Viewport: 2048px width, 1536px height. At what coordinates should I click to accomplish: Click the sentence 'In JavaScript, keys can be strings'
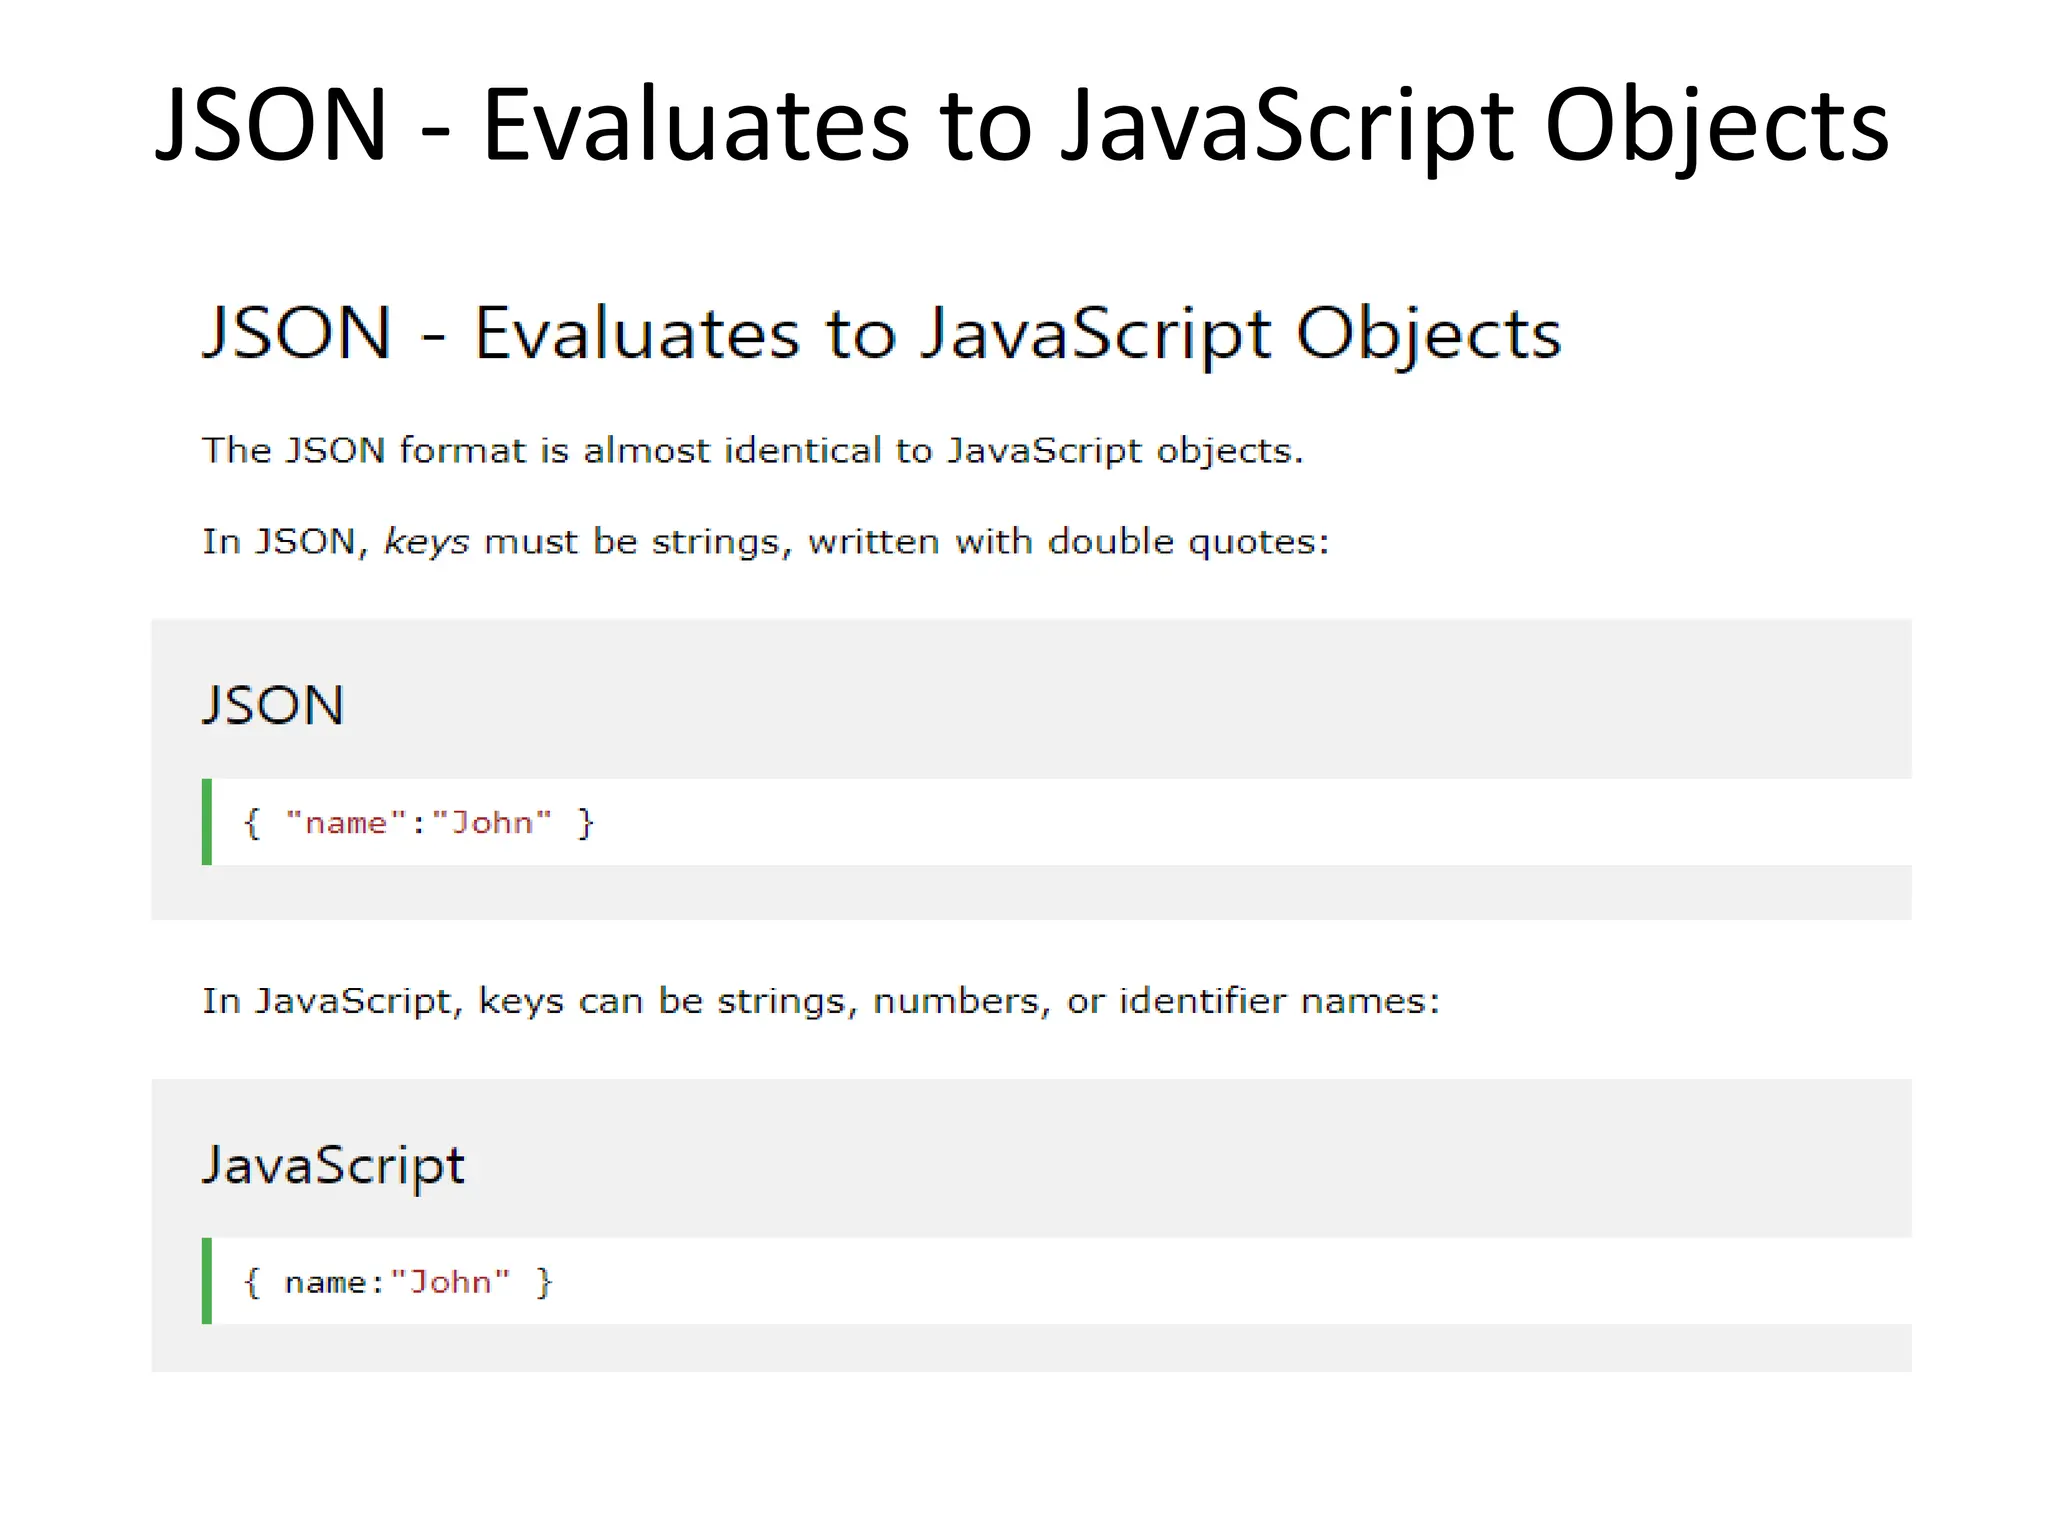pyautogui.click(x=821, y=1001)
